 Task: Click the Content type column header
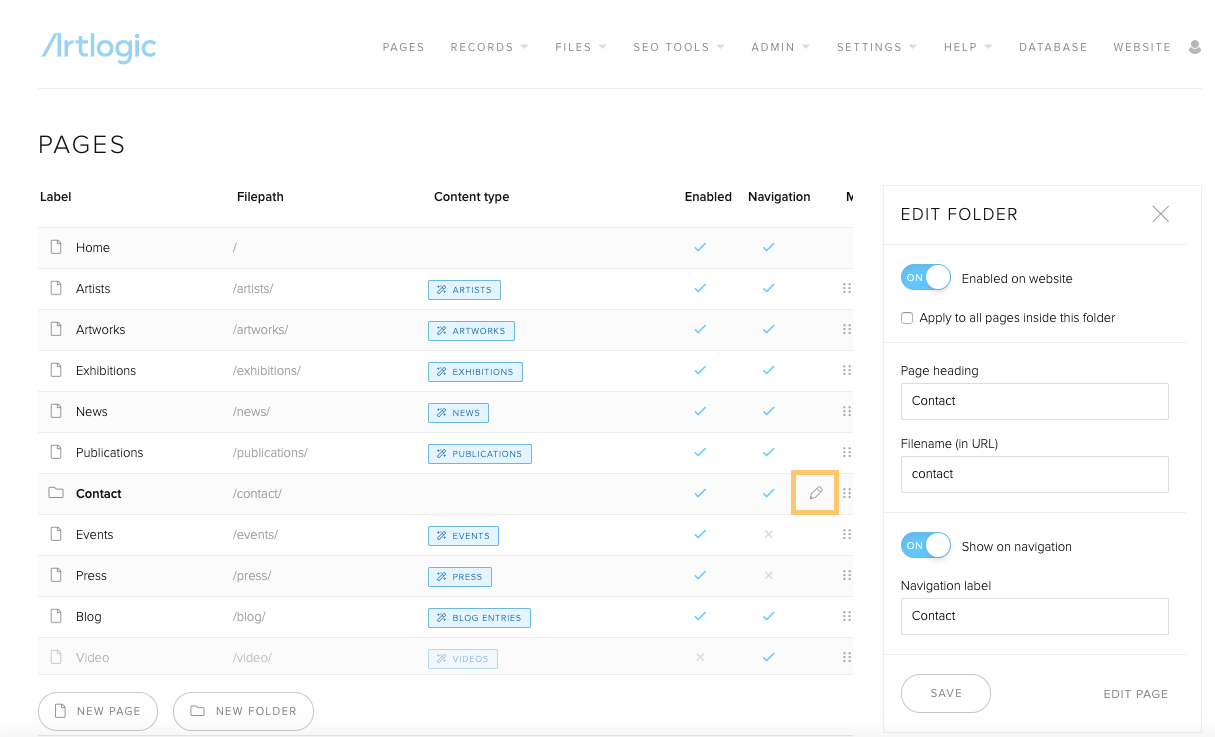pyautogui.click(x=472, y=197)
